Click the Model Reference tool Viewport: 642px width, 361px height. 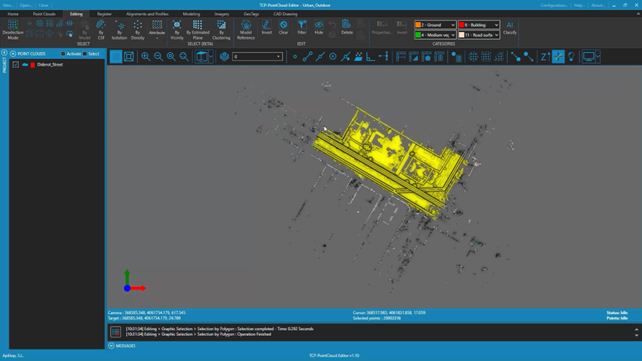(x=246, y=29)
